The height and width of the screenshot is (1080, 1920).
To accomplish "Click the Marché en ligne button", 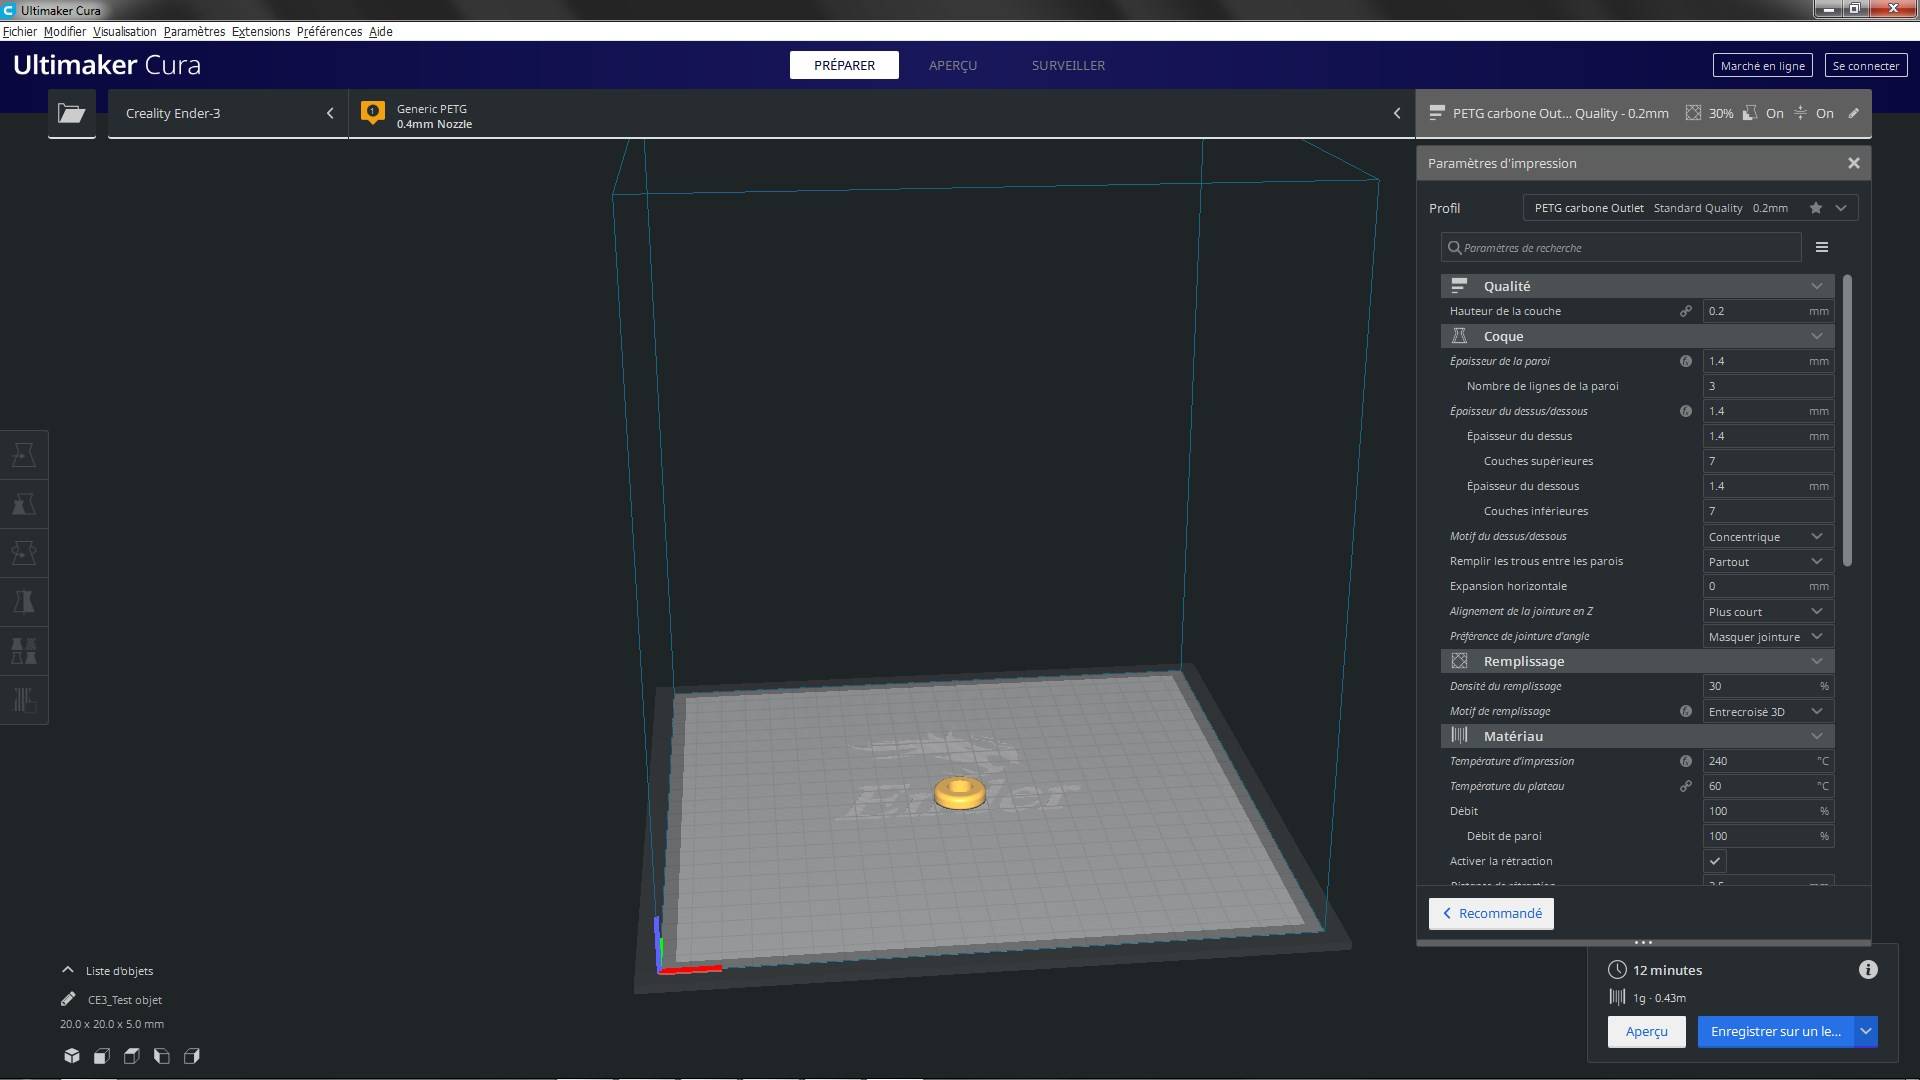I will pyautogui.click(x=1763, y=66).
